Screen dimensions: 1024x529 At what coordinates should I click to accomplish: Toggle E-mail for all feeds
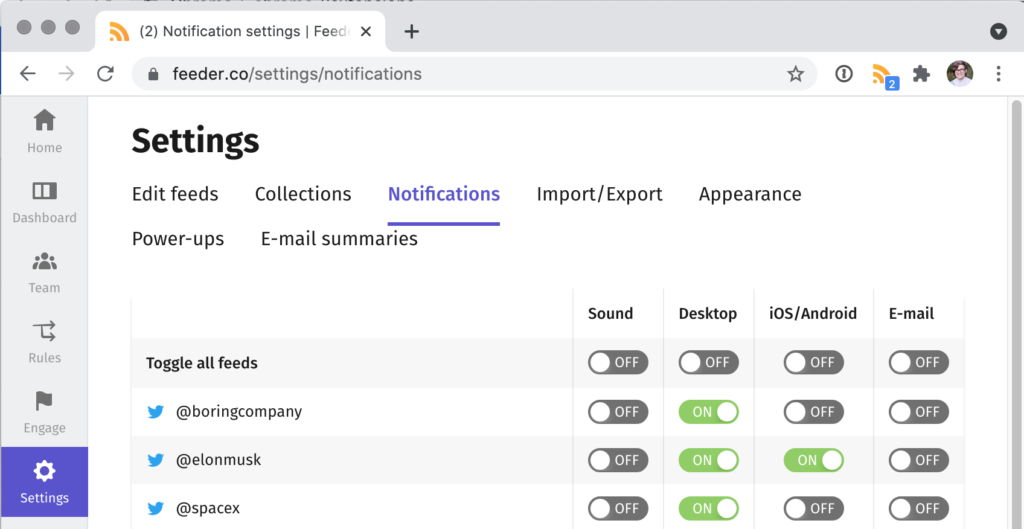pos(919,362)
